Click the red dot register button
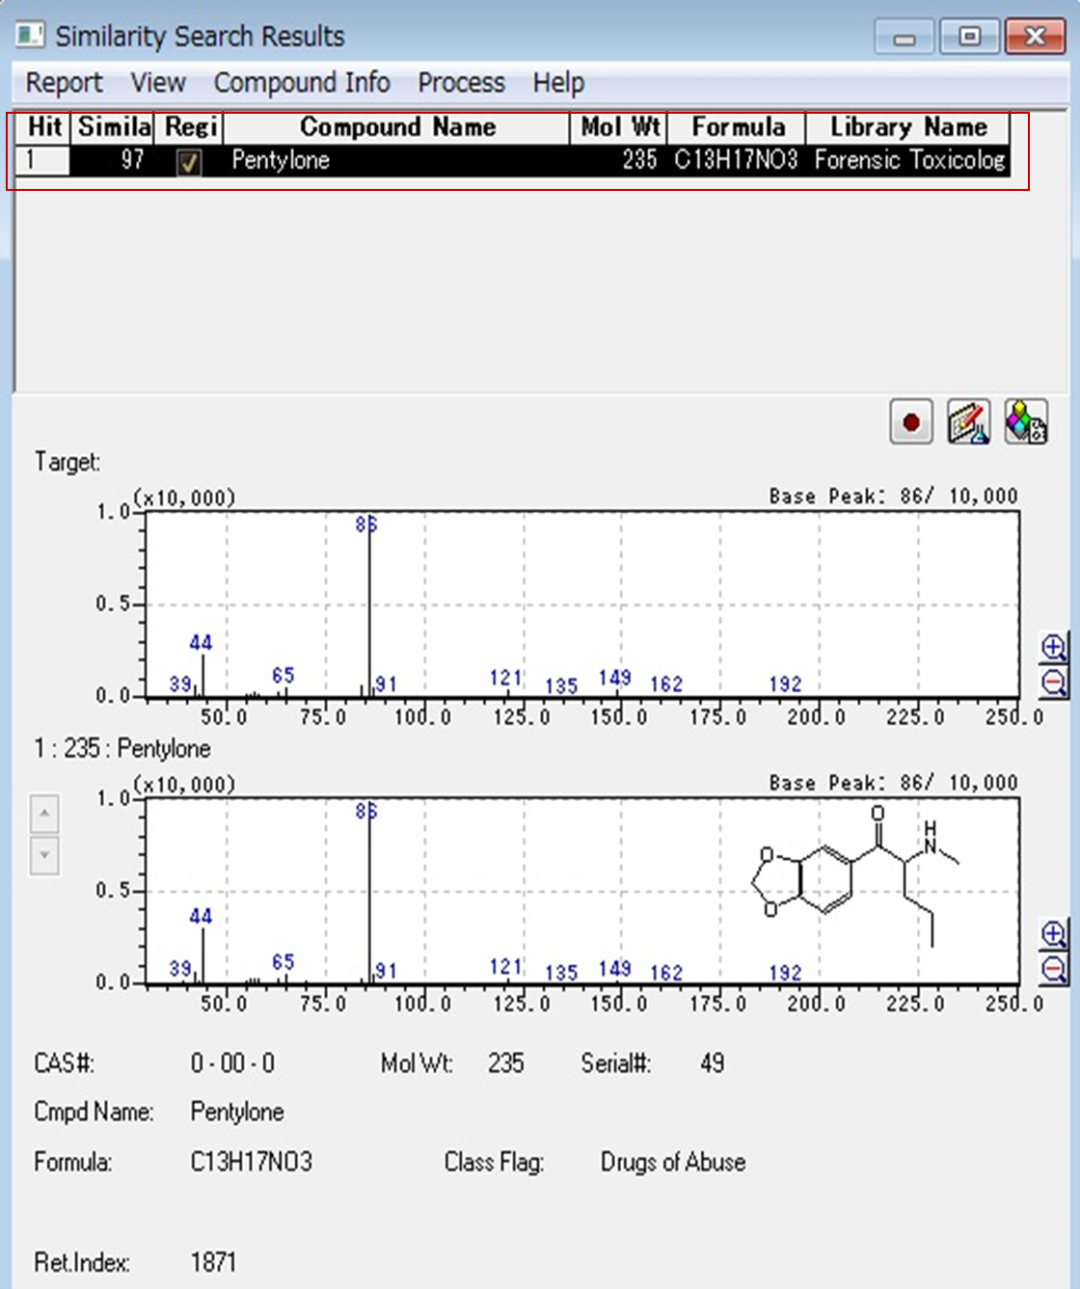Viewport: 1080px width, 1289px height. point(910,422)
